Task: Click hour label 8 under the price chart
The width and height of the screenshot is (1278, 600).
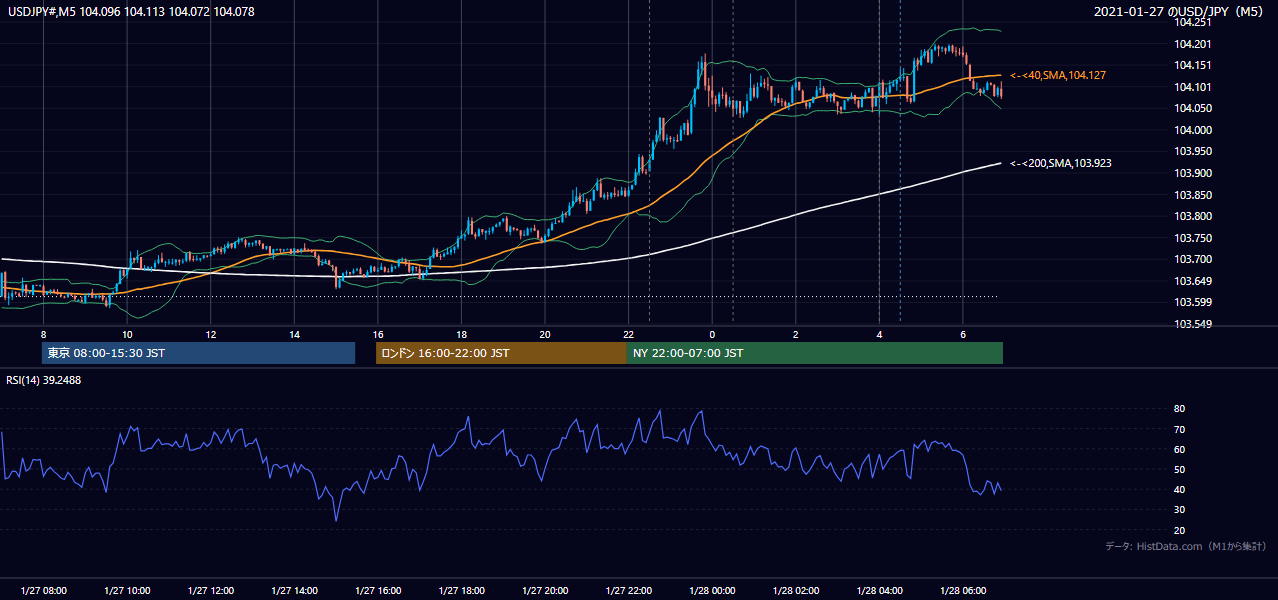Action: click(x=43, y=334)
